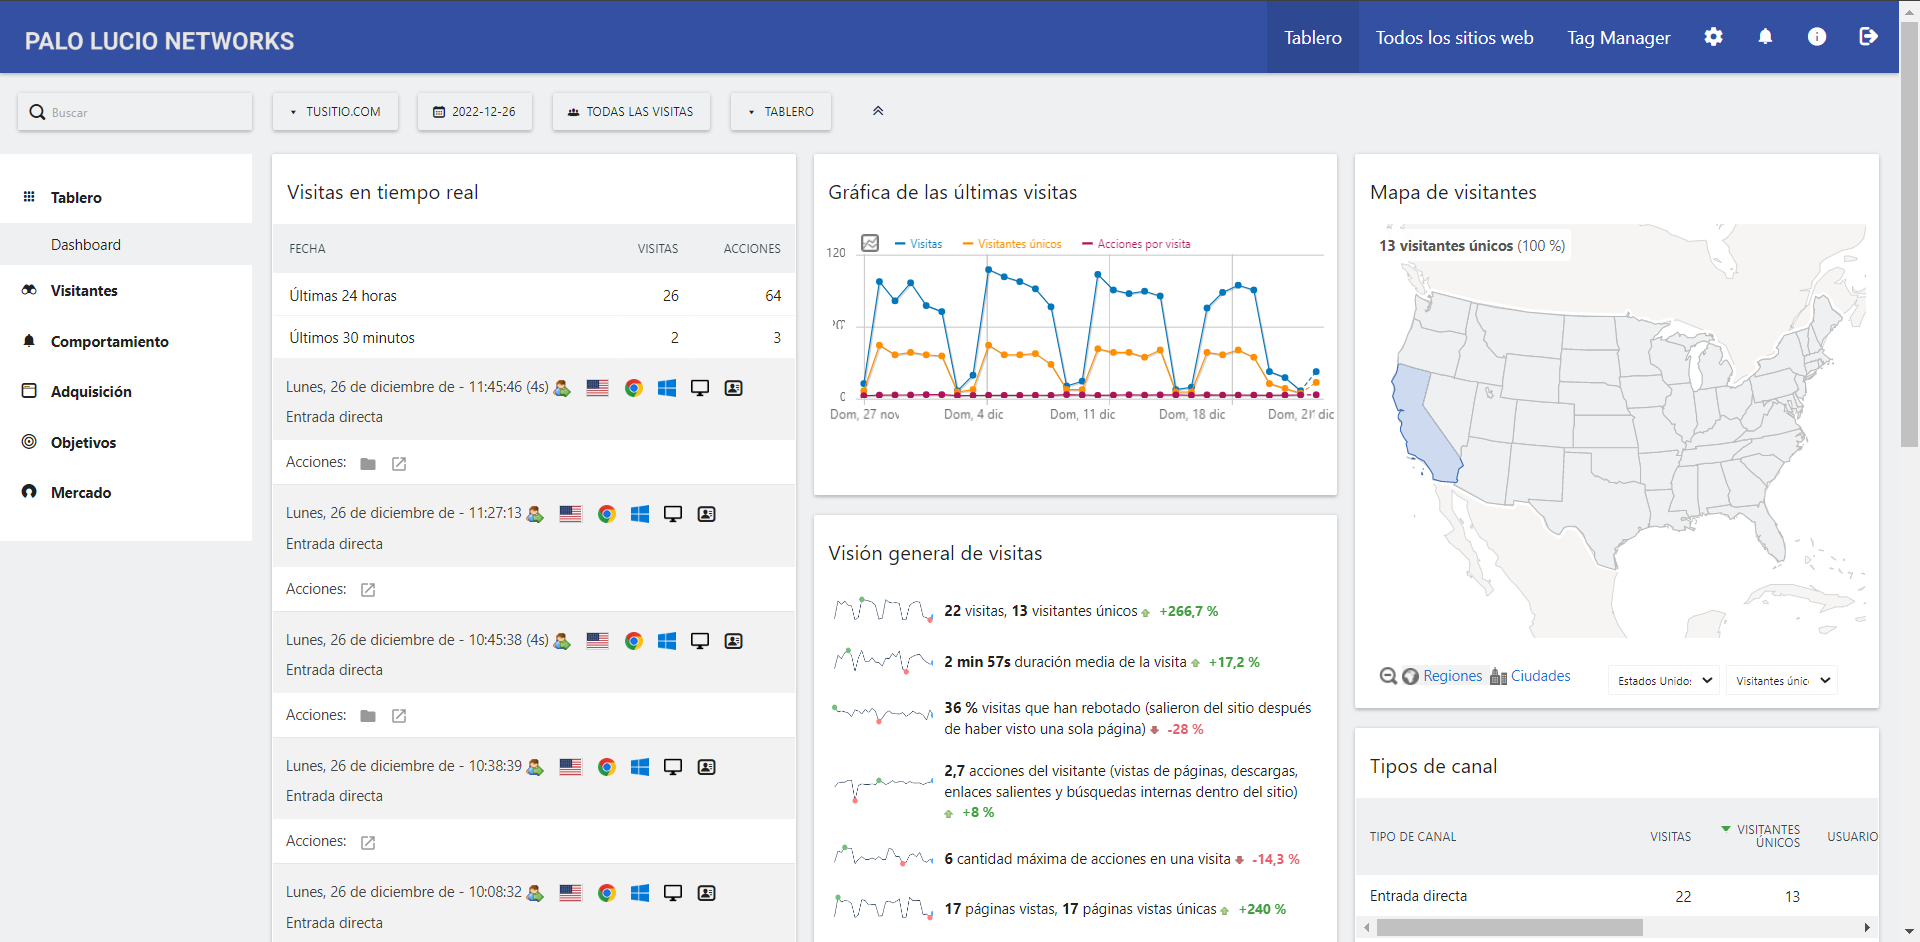Click Chrome browser icon on 11:45:46 visit
1920x942 pixels.
tap(633, 388)
